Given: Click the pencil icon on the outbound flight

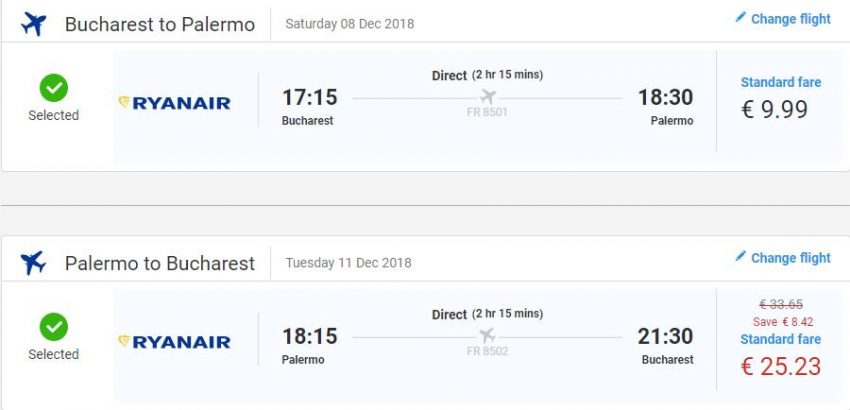Looking at the screenshot, I should [740, 18].
